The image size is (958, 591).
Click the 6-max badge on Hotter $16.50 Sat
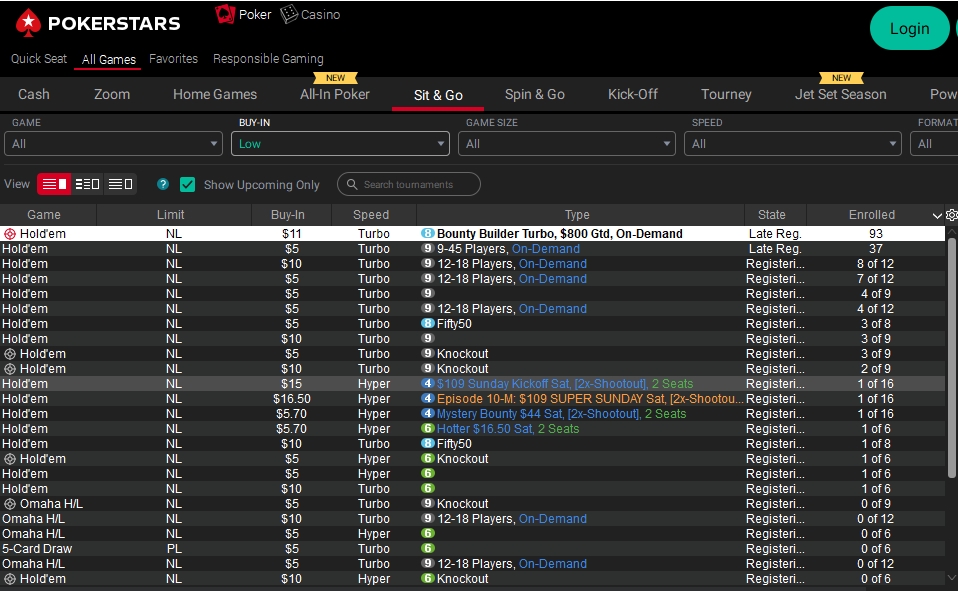[x=428, y=428]
